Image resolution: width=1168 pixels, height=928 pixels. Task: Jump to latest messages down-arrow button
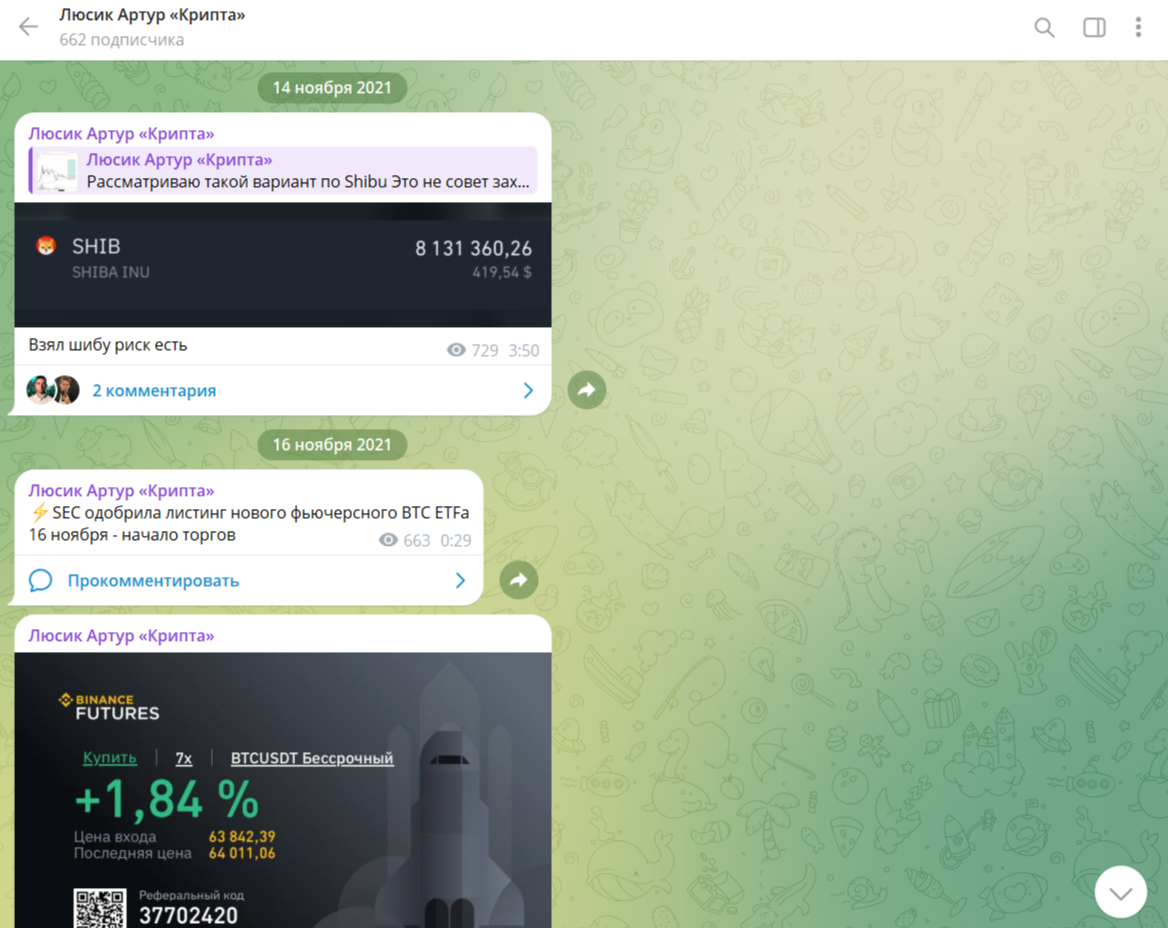pos(1120,892)
